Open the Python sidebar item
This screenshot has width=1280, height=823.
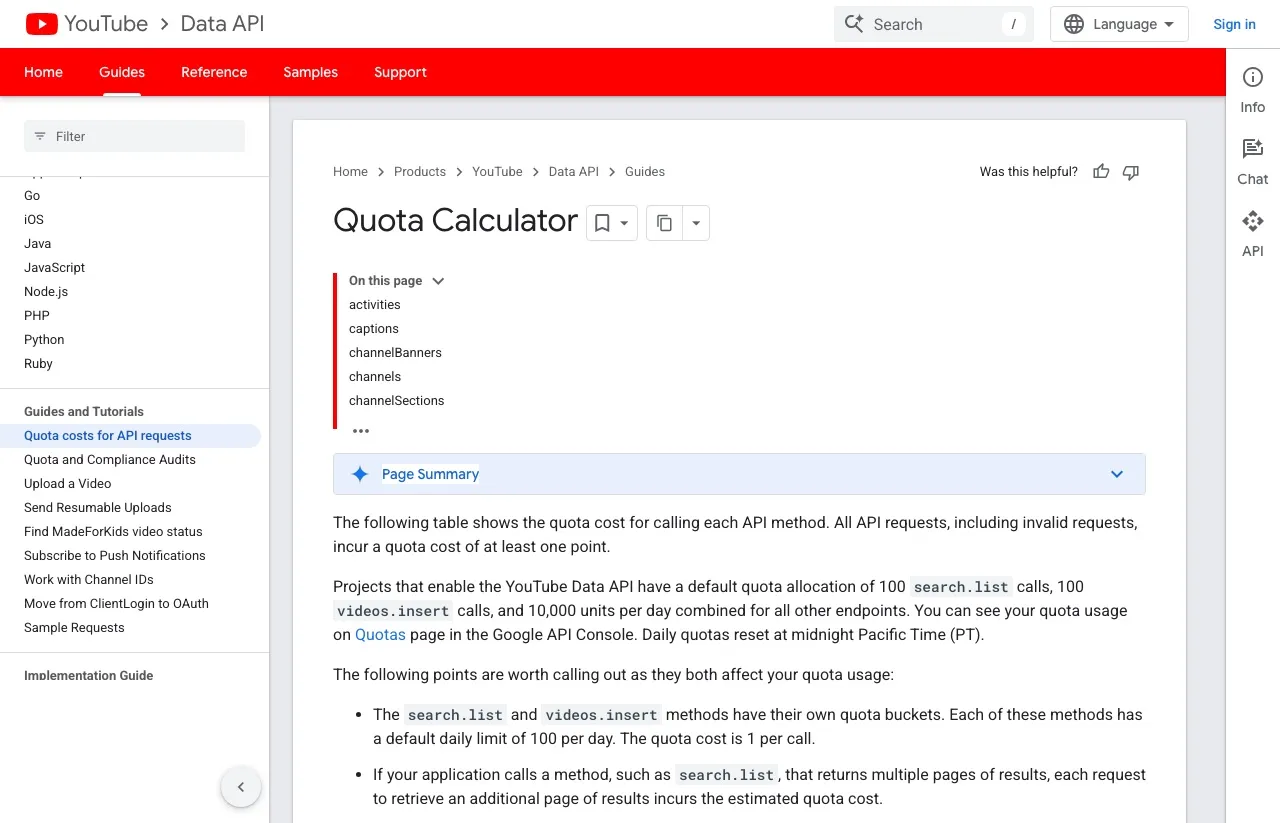tap(44, 340)
